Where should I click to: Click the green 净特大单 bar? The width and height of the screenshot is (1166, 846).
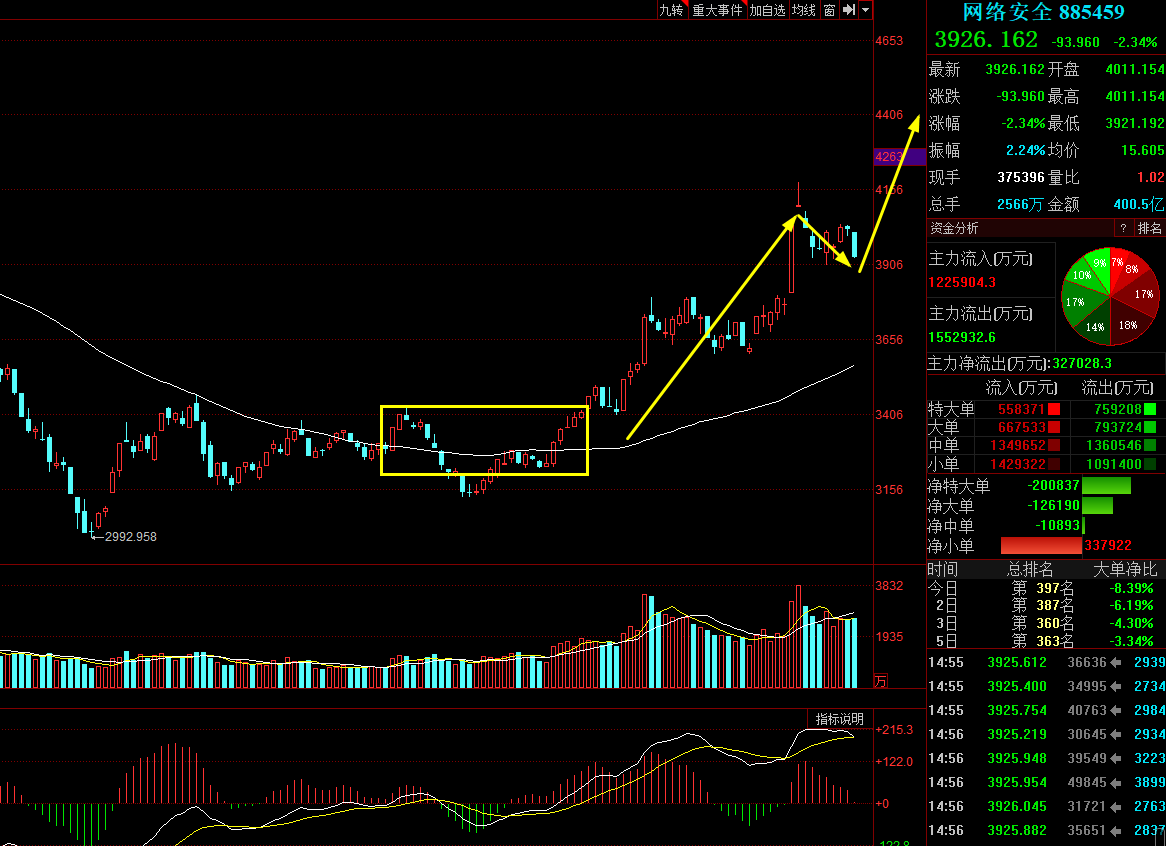(x=1107, y=485)
